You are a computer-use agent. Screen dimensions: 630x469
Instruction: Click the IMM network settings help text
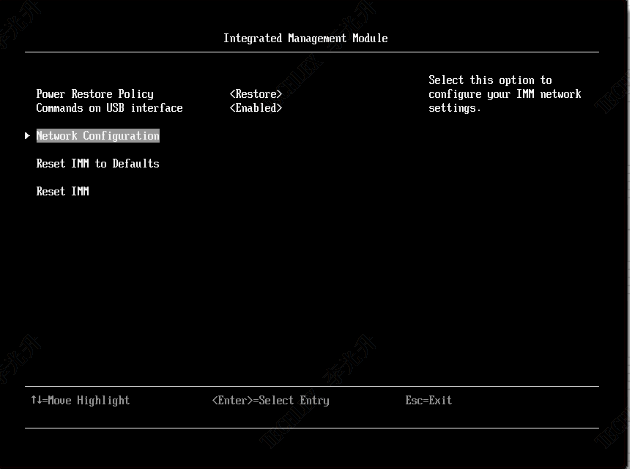point(505,94)
